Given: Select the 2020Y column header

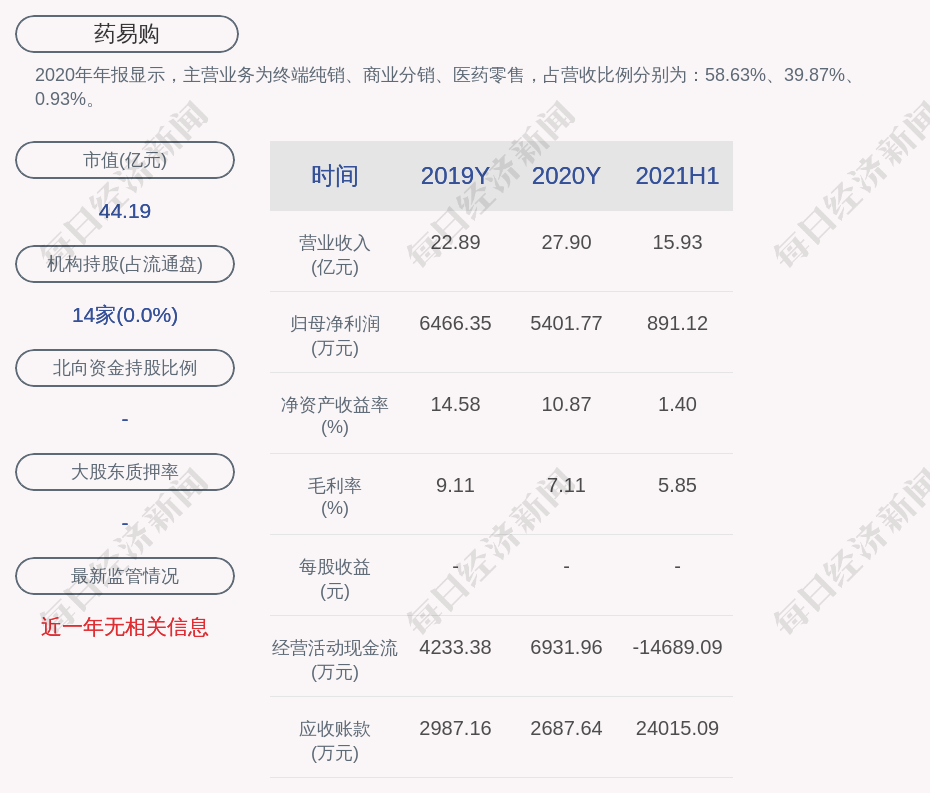Looking at the screenshot, I should click(x=566, y=176).
